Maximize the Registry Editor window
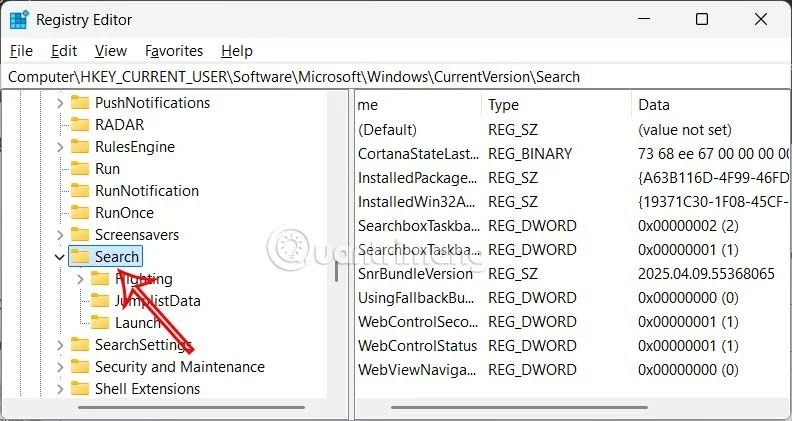Screen dimensions: 792x421 (x=702, y=19)
